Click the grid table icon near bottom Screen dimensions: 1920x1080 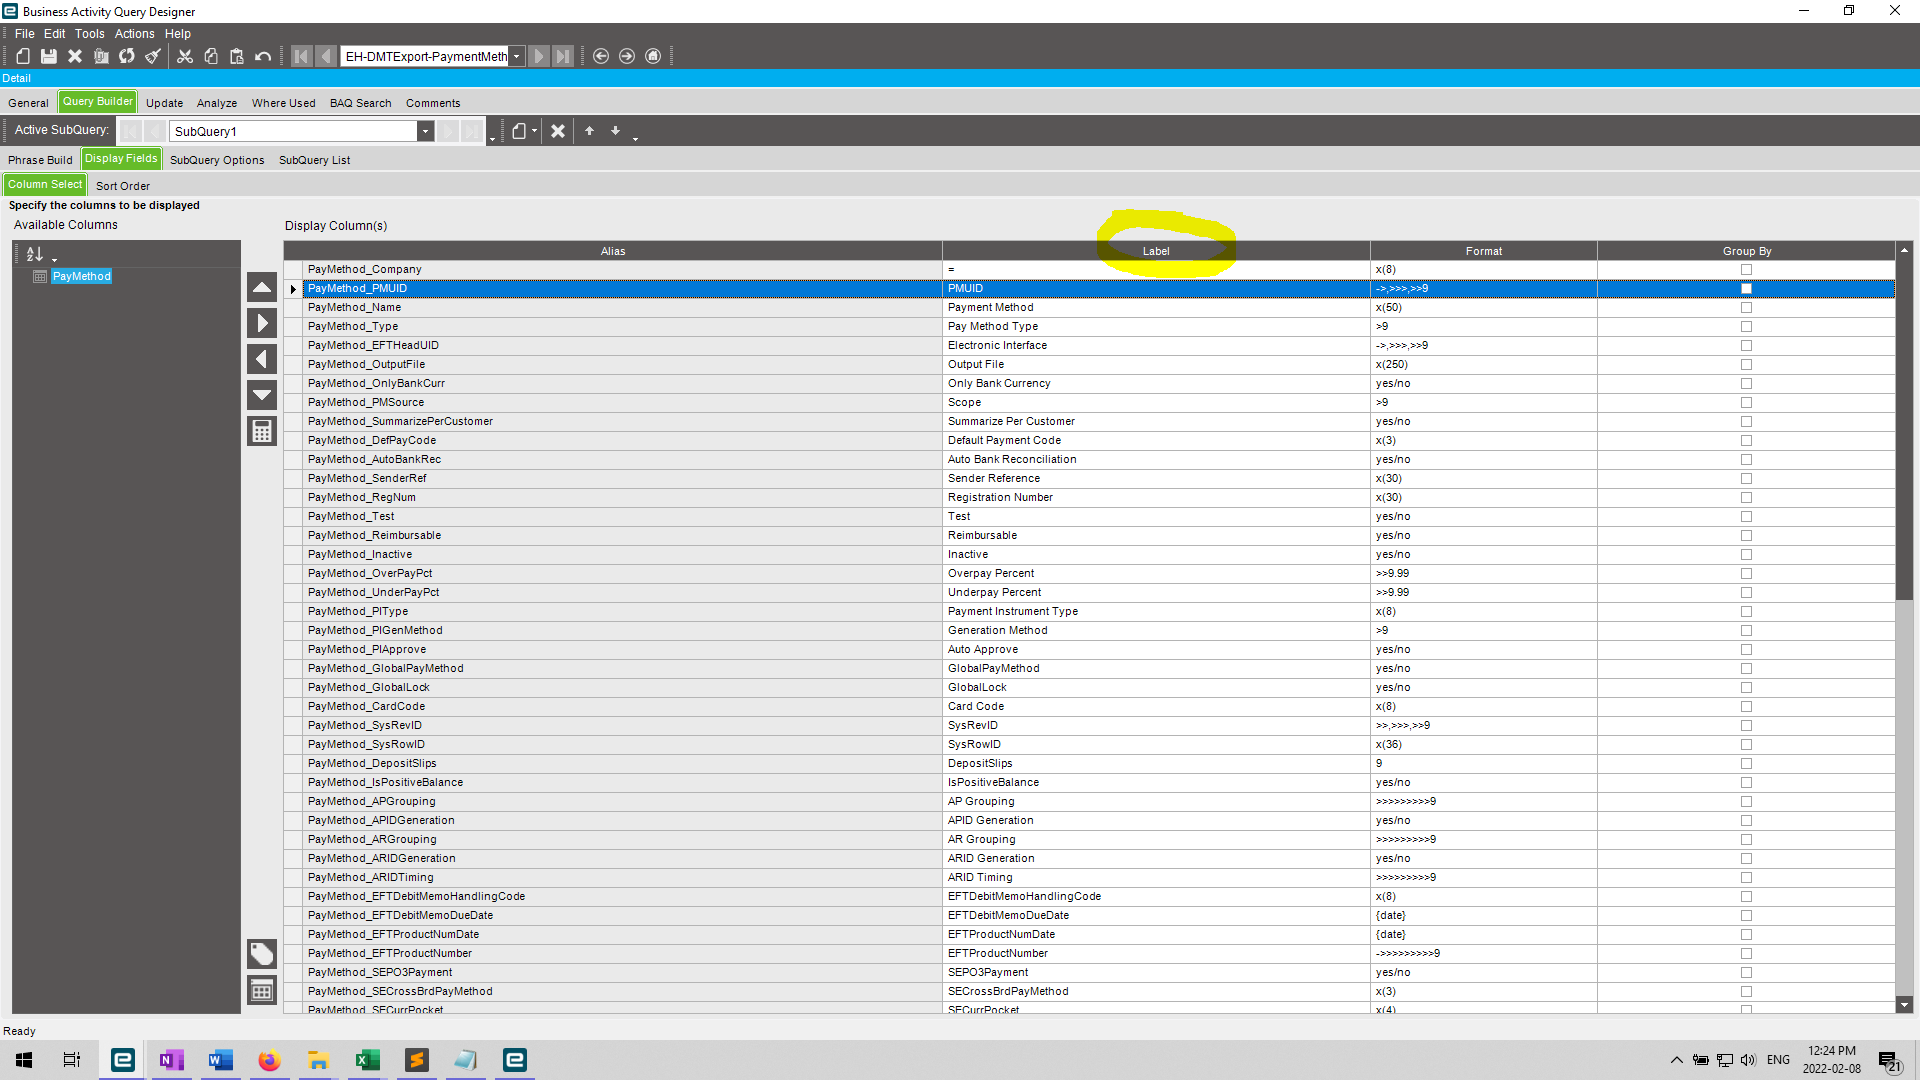262,990
